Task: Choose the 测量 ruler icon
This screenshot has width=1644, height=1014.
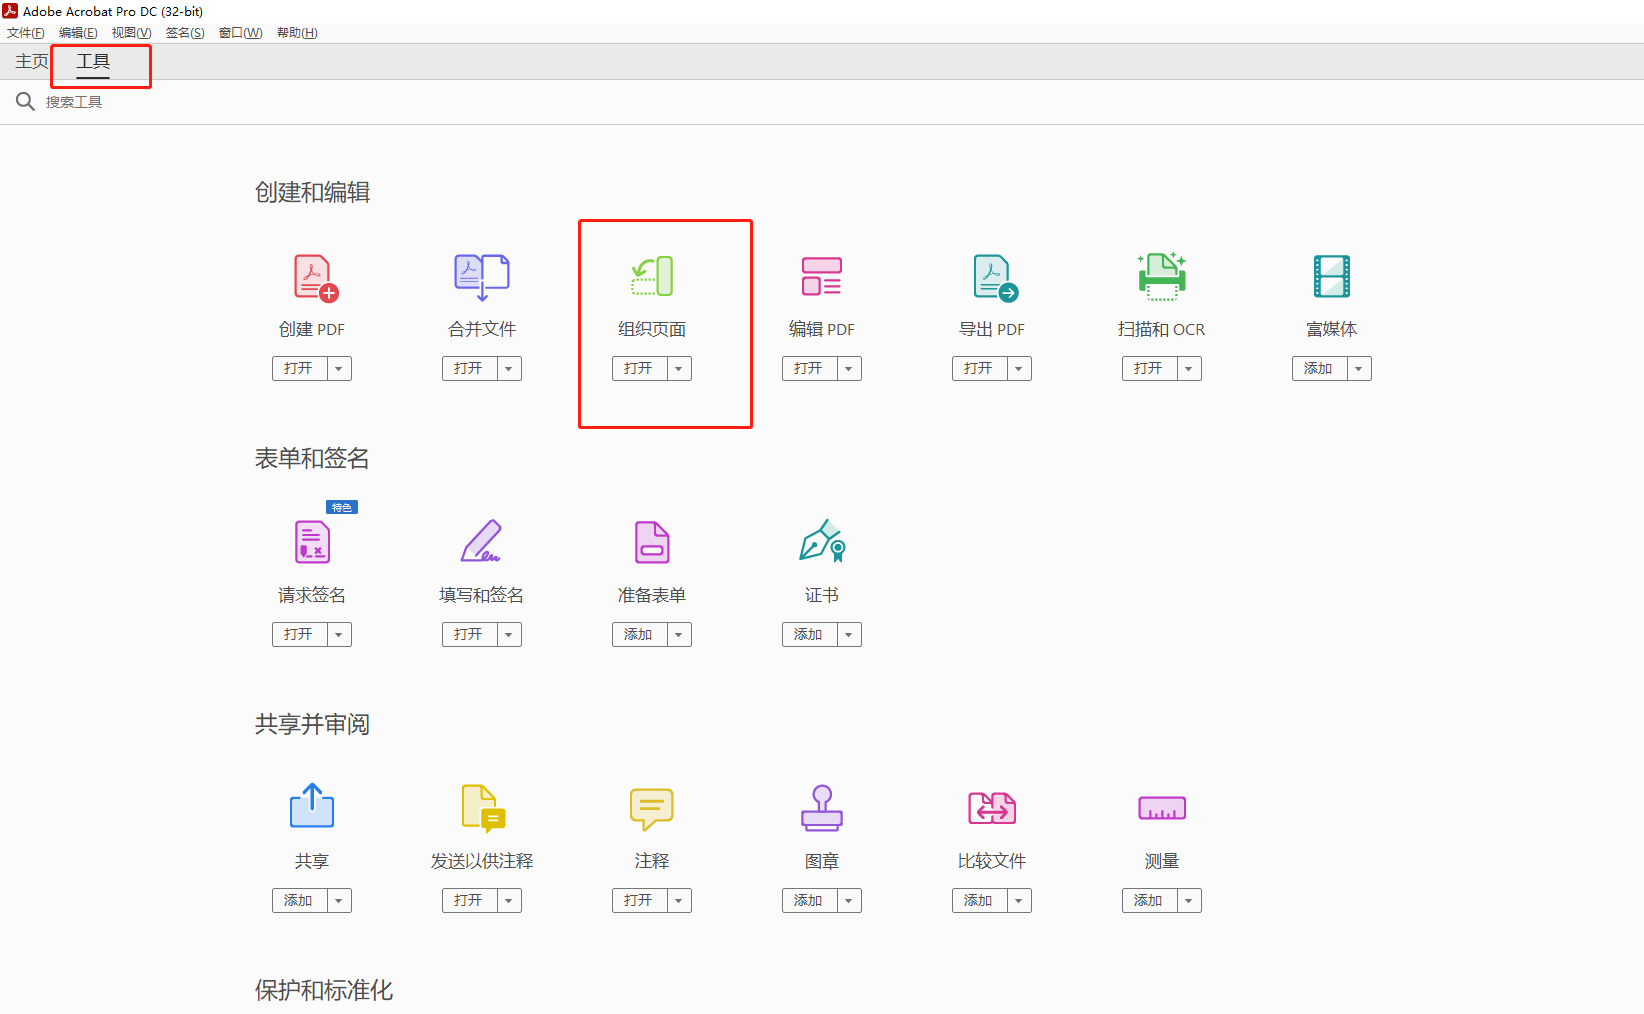Action: click(x=1162, y=808)
